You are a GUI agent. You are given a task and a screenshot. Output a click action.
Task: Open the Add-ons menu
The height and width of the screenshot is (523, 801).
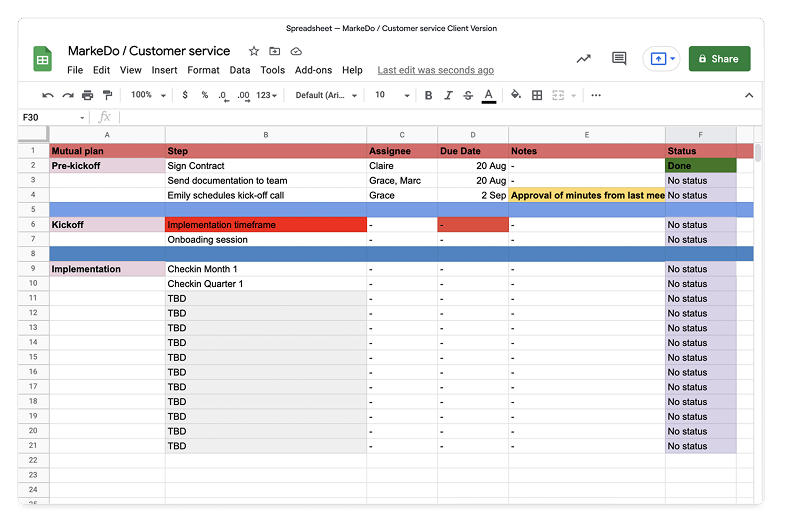pyautogui.click(x=311, y=70)
